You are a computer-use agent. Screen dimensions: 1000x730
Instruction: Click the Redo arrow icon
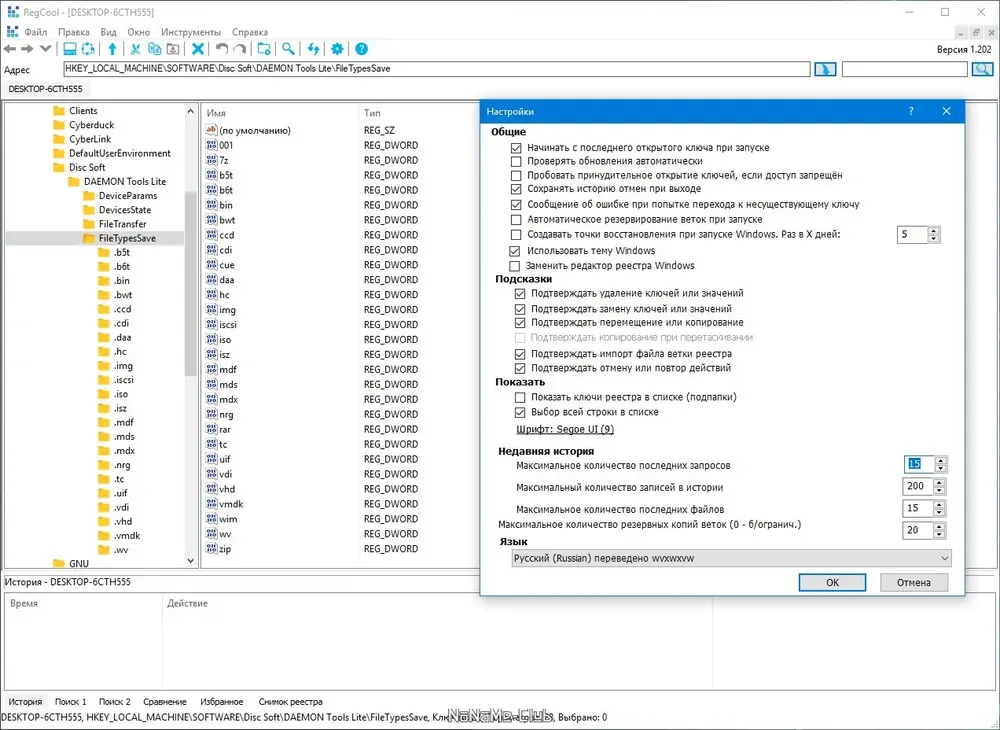tap(240, 49)
